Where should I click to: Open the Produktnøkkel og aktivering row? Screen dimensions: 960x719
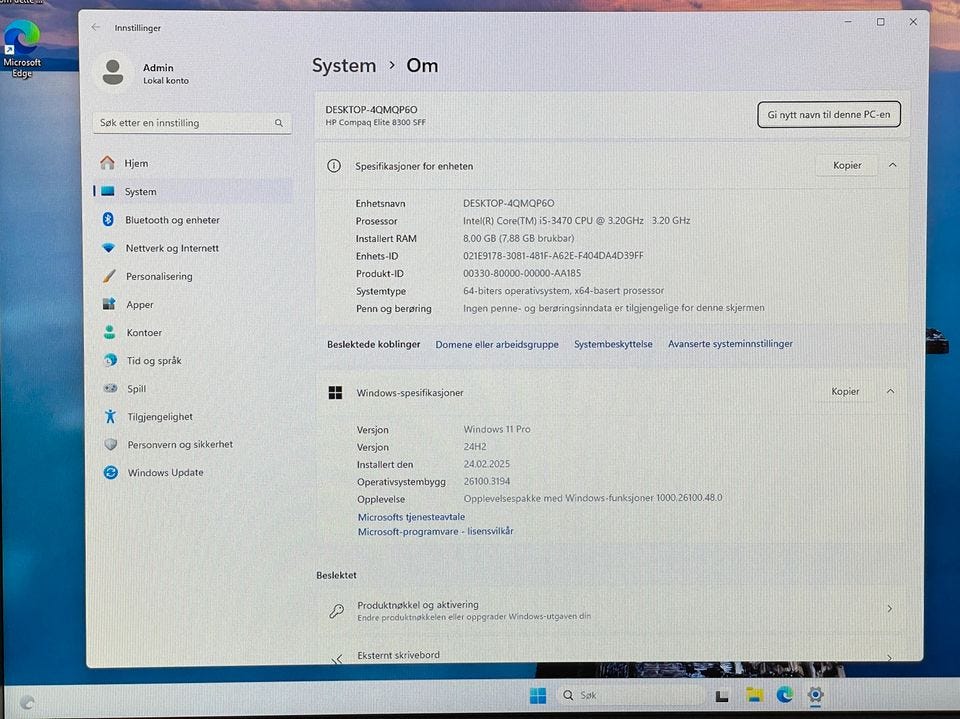(612, 610)
